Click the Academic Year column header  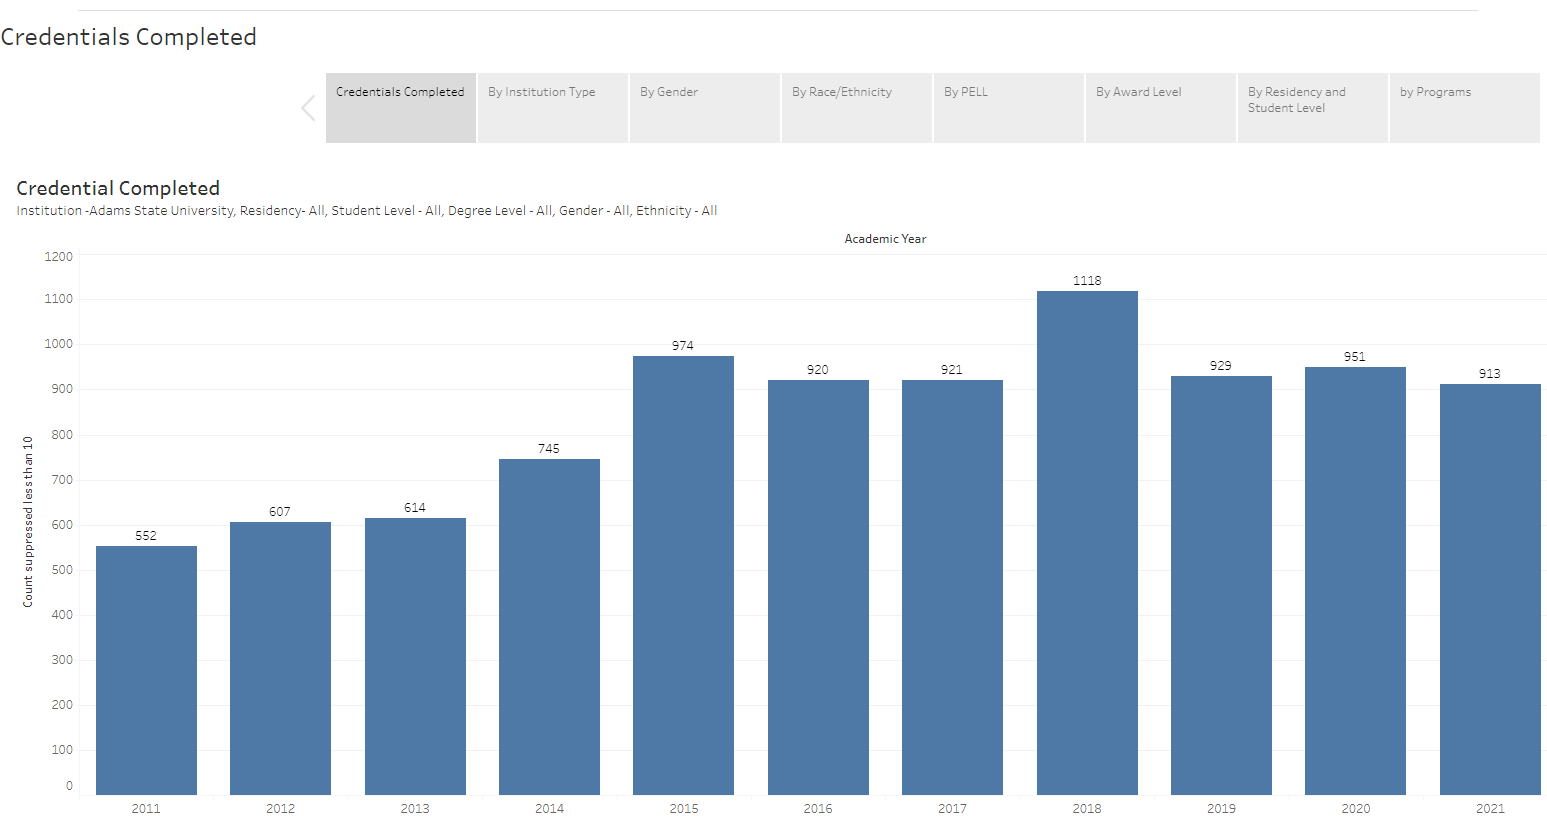[x=885, y=239]
